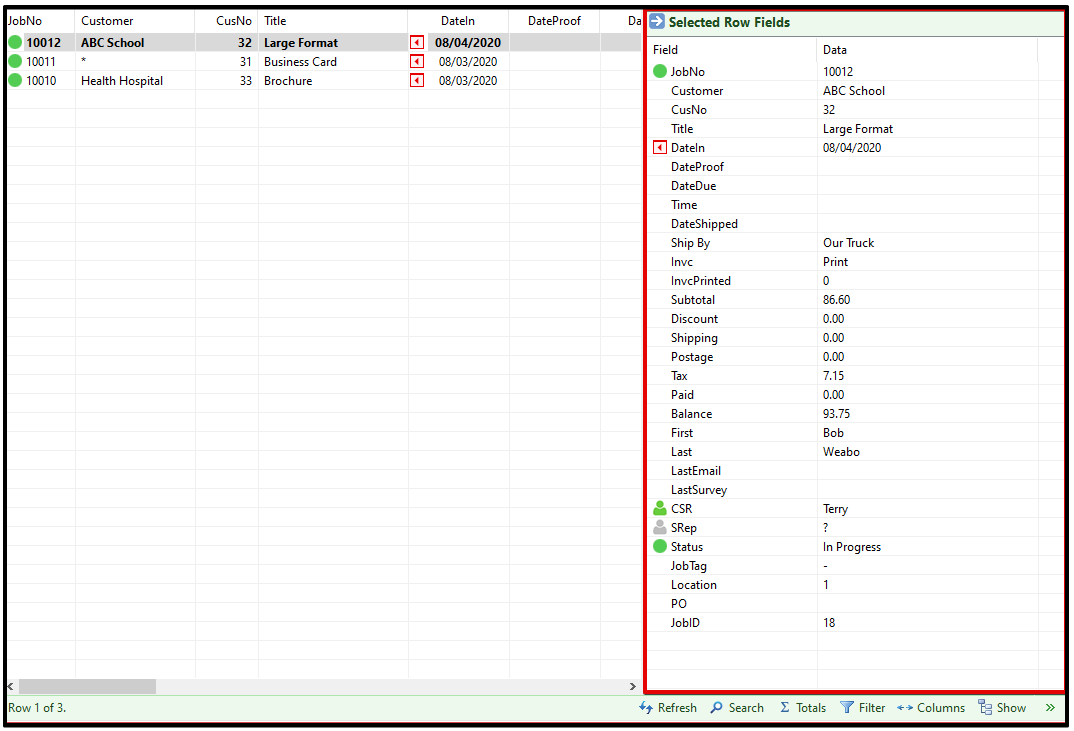
Task: Select job number 10011 in the grid
Action: click(x=41, y=62)
